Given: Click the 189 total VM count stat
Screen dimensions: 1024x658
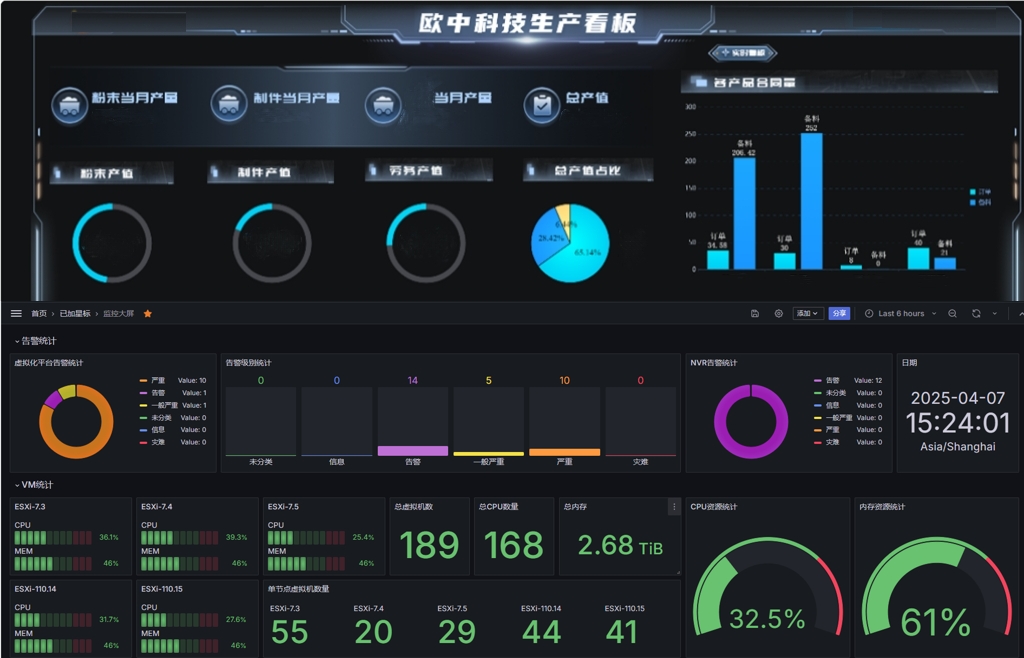Looking at the screenshot, I should point(428,544).
